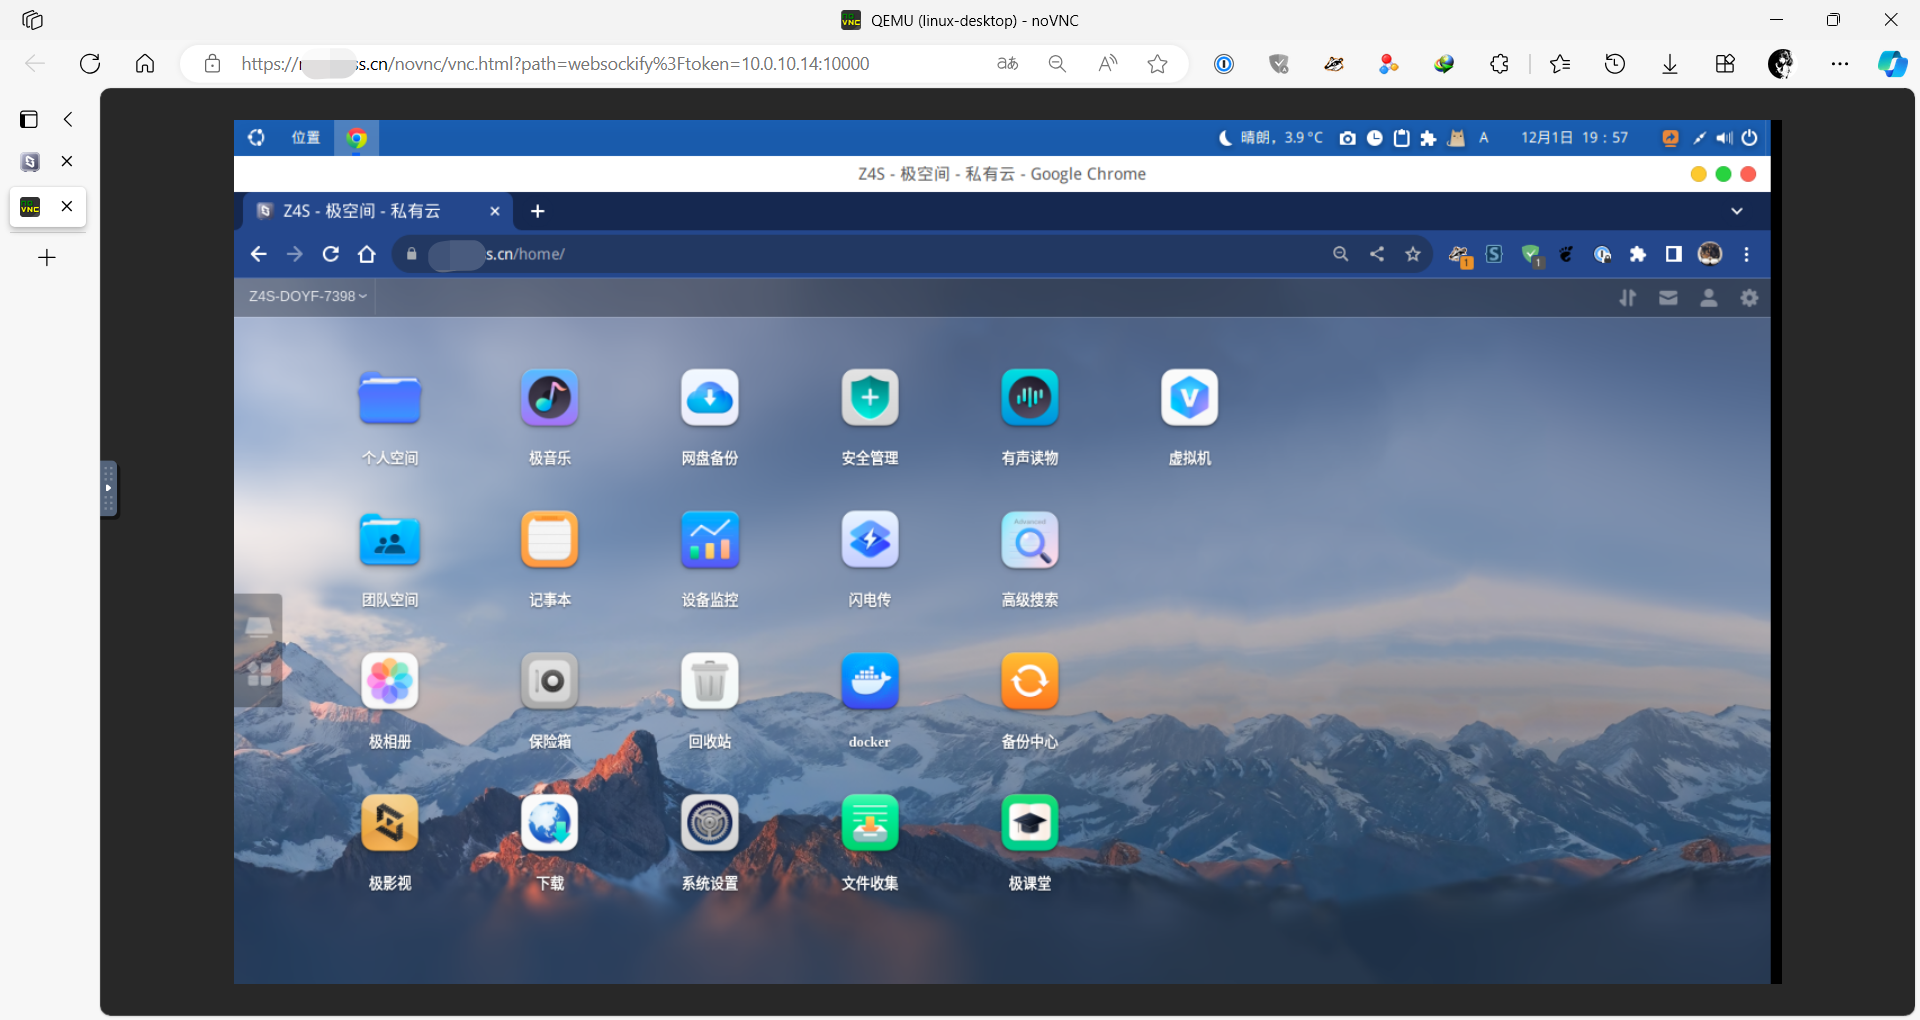The image size is (1920, 1020).
Task: Open Edge downloads icon
Action: tap(1670, 64)
